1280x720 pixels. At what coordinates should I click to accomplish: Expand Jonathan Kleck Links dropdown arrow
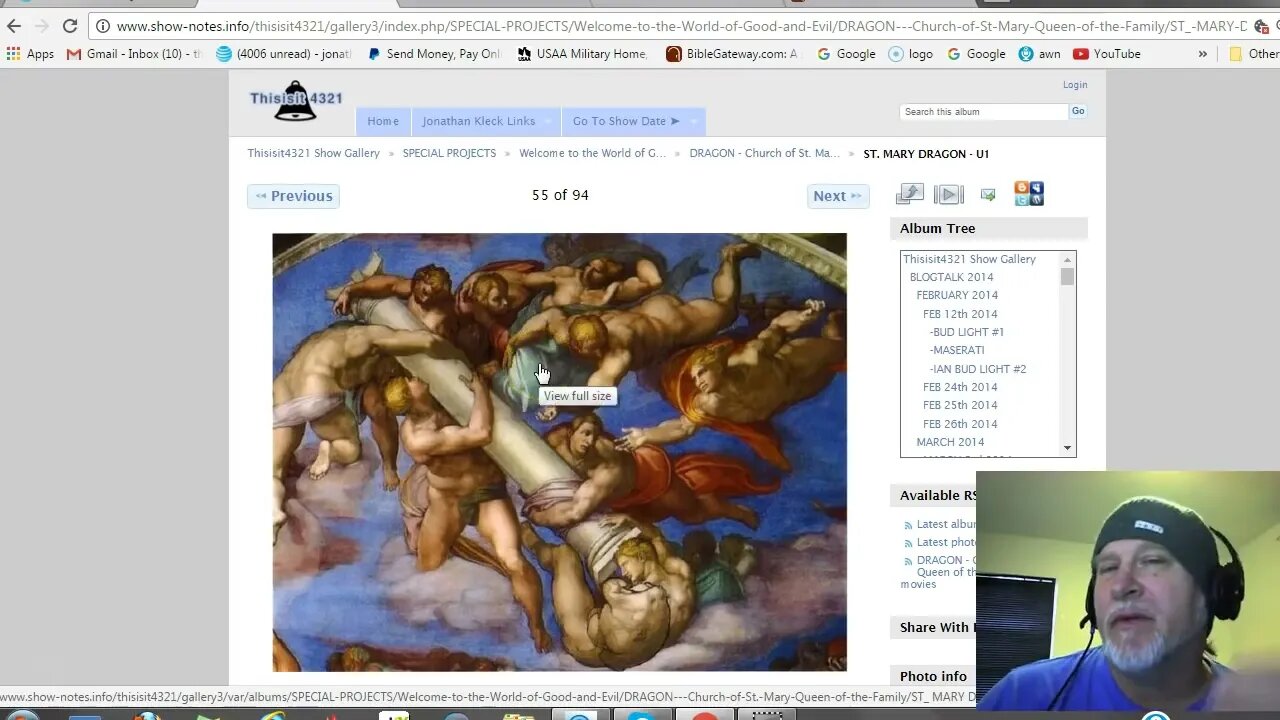click(x=548, y=122)
